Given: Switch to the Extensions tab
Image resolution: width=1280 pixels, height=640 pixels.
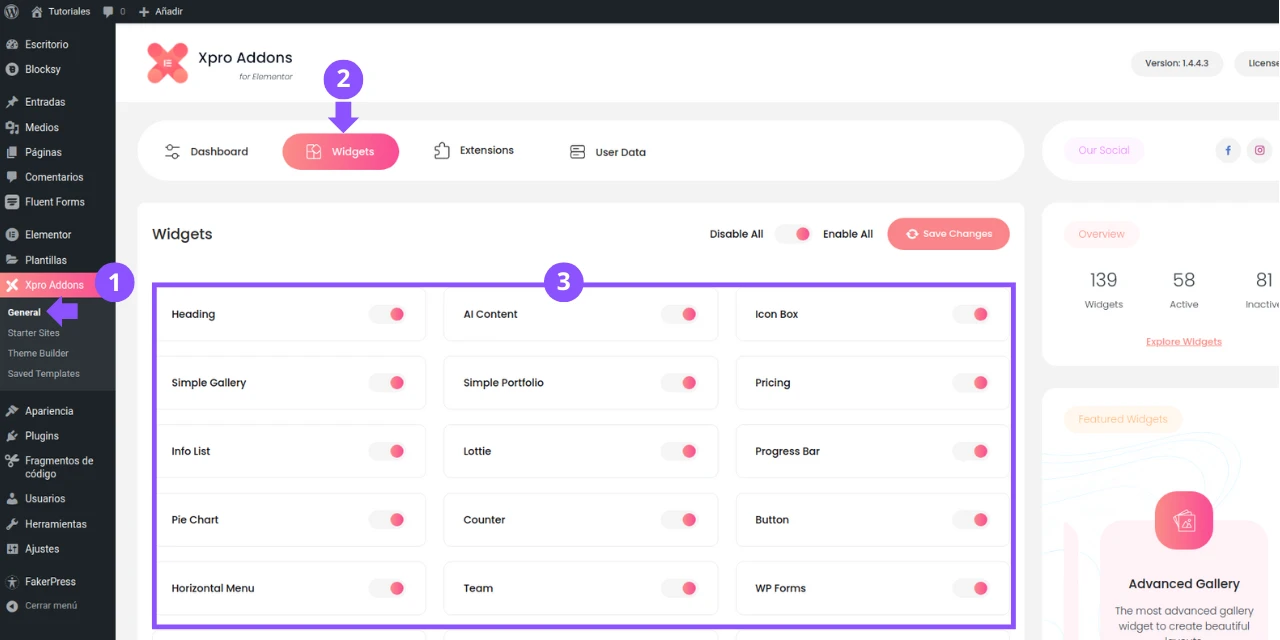Looking at the screenshot, I should [474, 151].
